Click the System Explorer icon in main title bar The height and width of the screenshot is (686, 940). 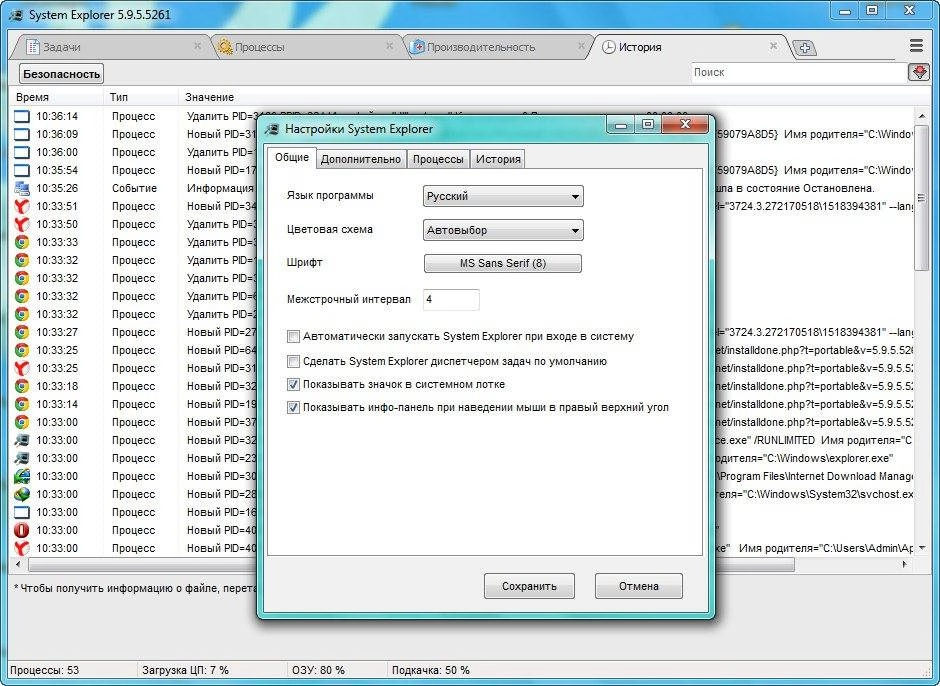coord(17,15)
